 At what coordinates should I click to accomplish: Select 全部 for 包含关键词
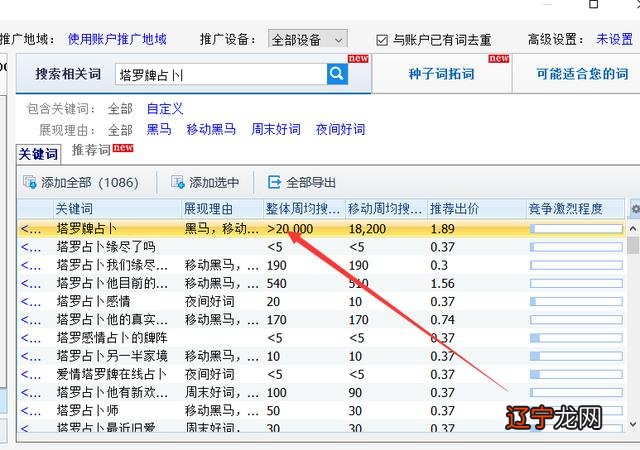[x=120, y=109]
